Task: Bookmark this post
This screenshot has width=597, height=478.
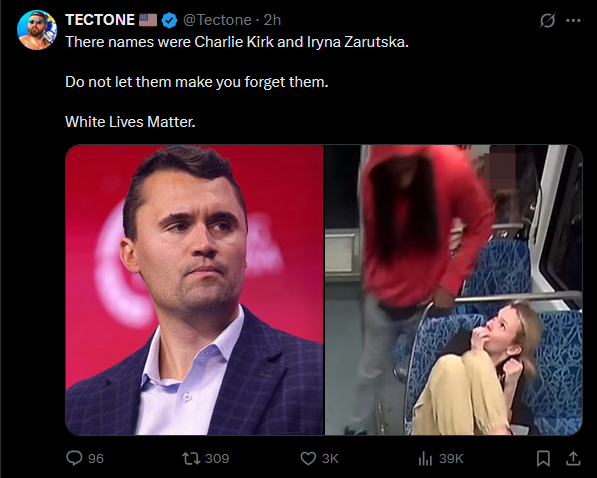Action: coord(543,458)
